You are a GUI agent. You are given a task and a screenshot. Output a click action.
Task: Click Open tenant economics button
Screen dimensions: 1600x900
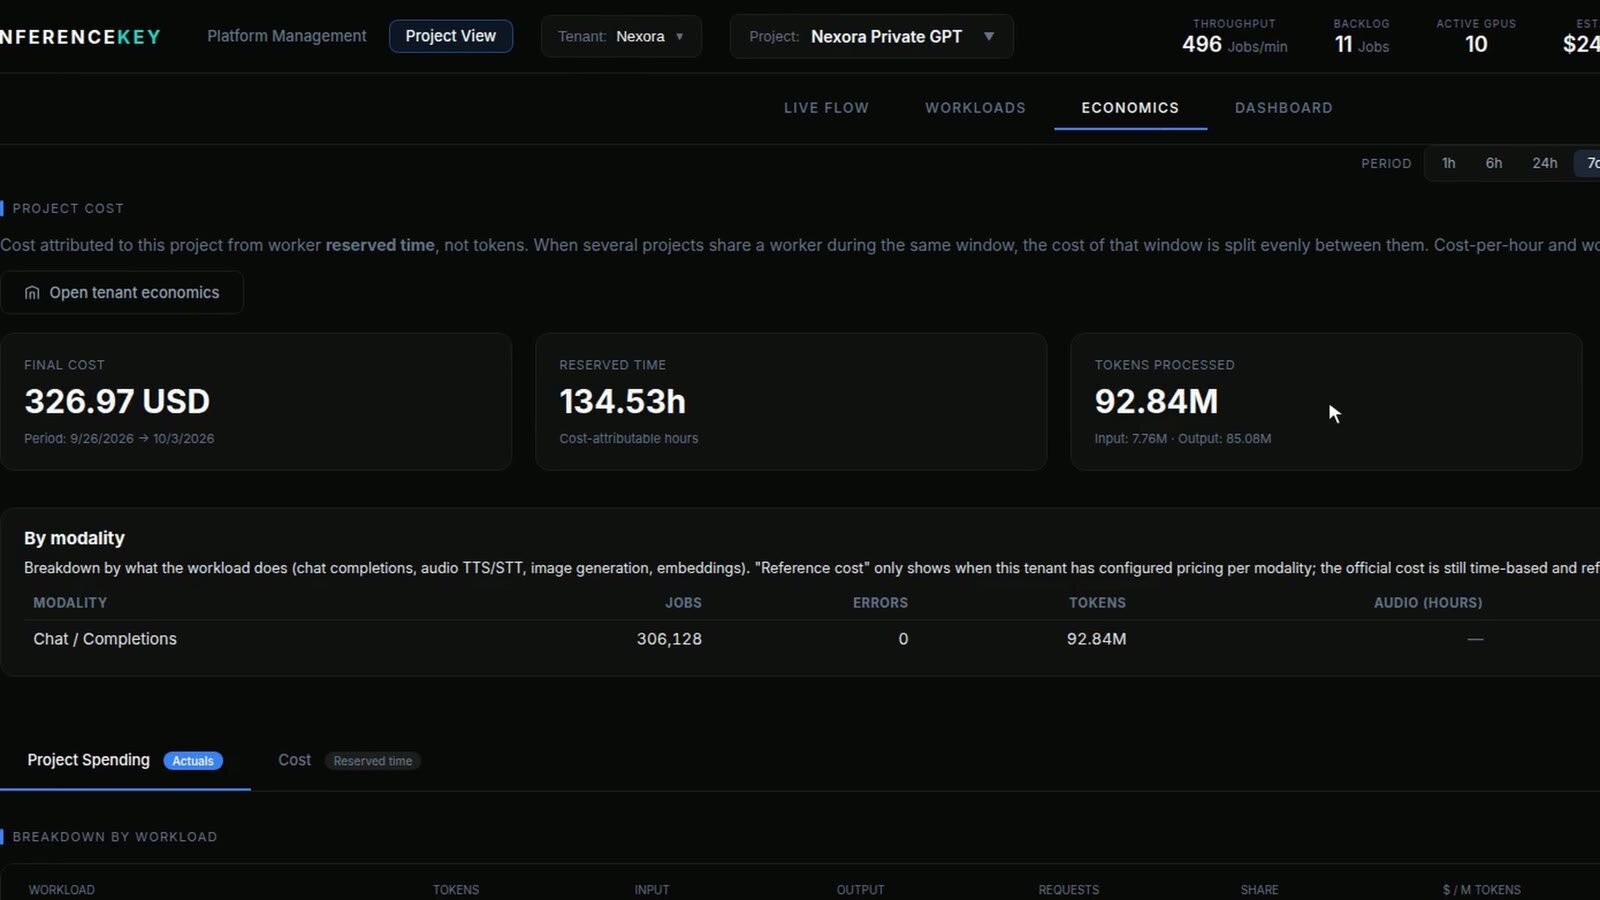(122, 292)
